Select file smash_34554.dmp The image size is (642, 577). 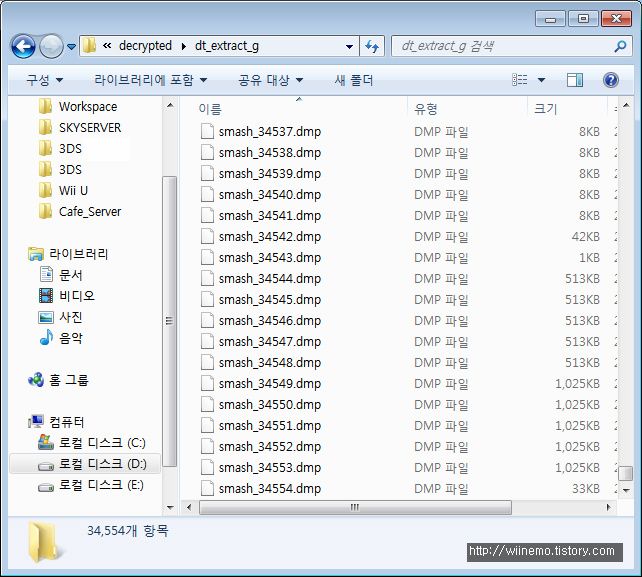[269, 488]
